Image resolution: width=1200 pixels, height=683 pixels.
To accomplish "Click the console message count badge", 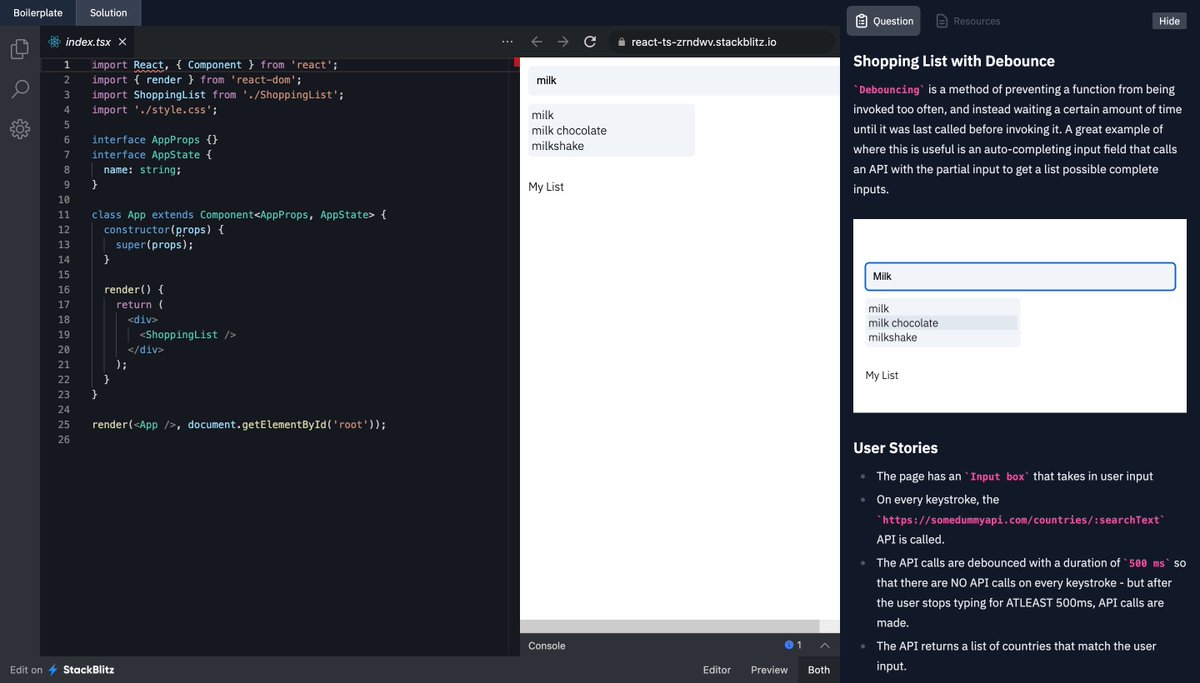I will 794,645.
